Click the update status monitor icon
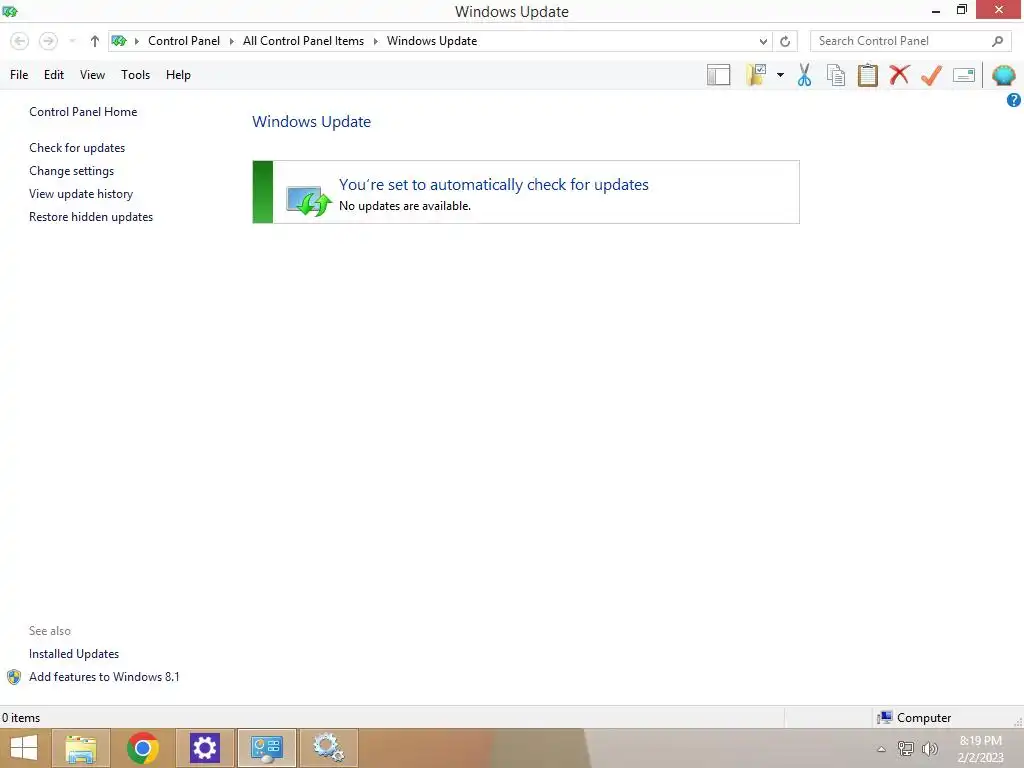This screenshot has width=1024, height=768. 308,200
